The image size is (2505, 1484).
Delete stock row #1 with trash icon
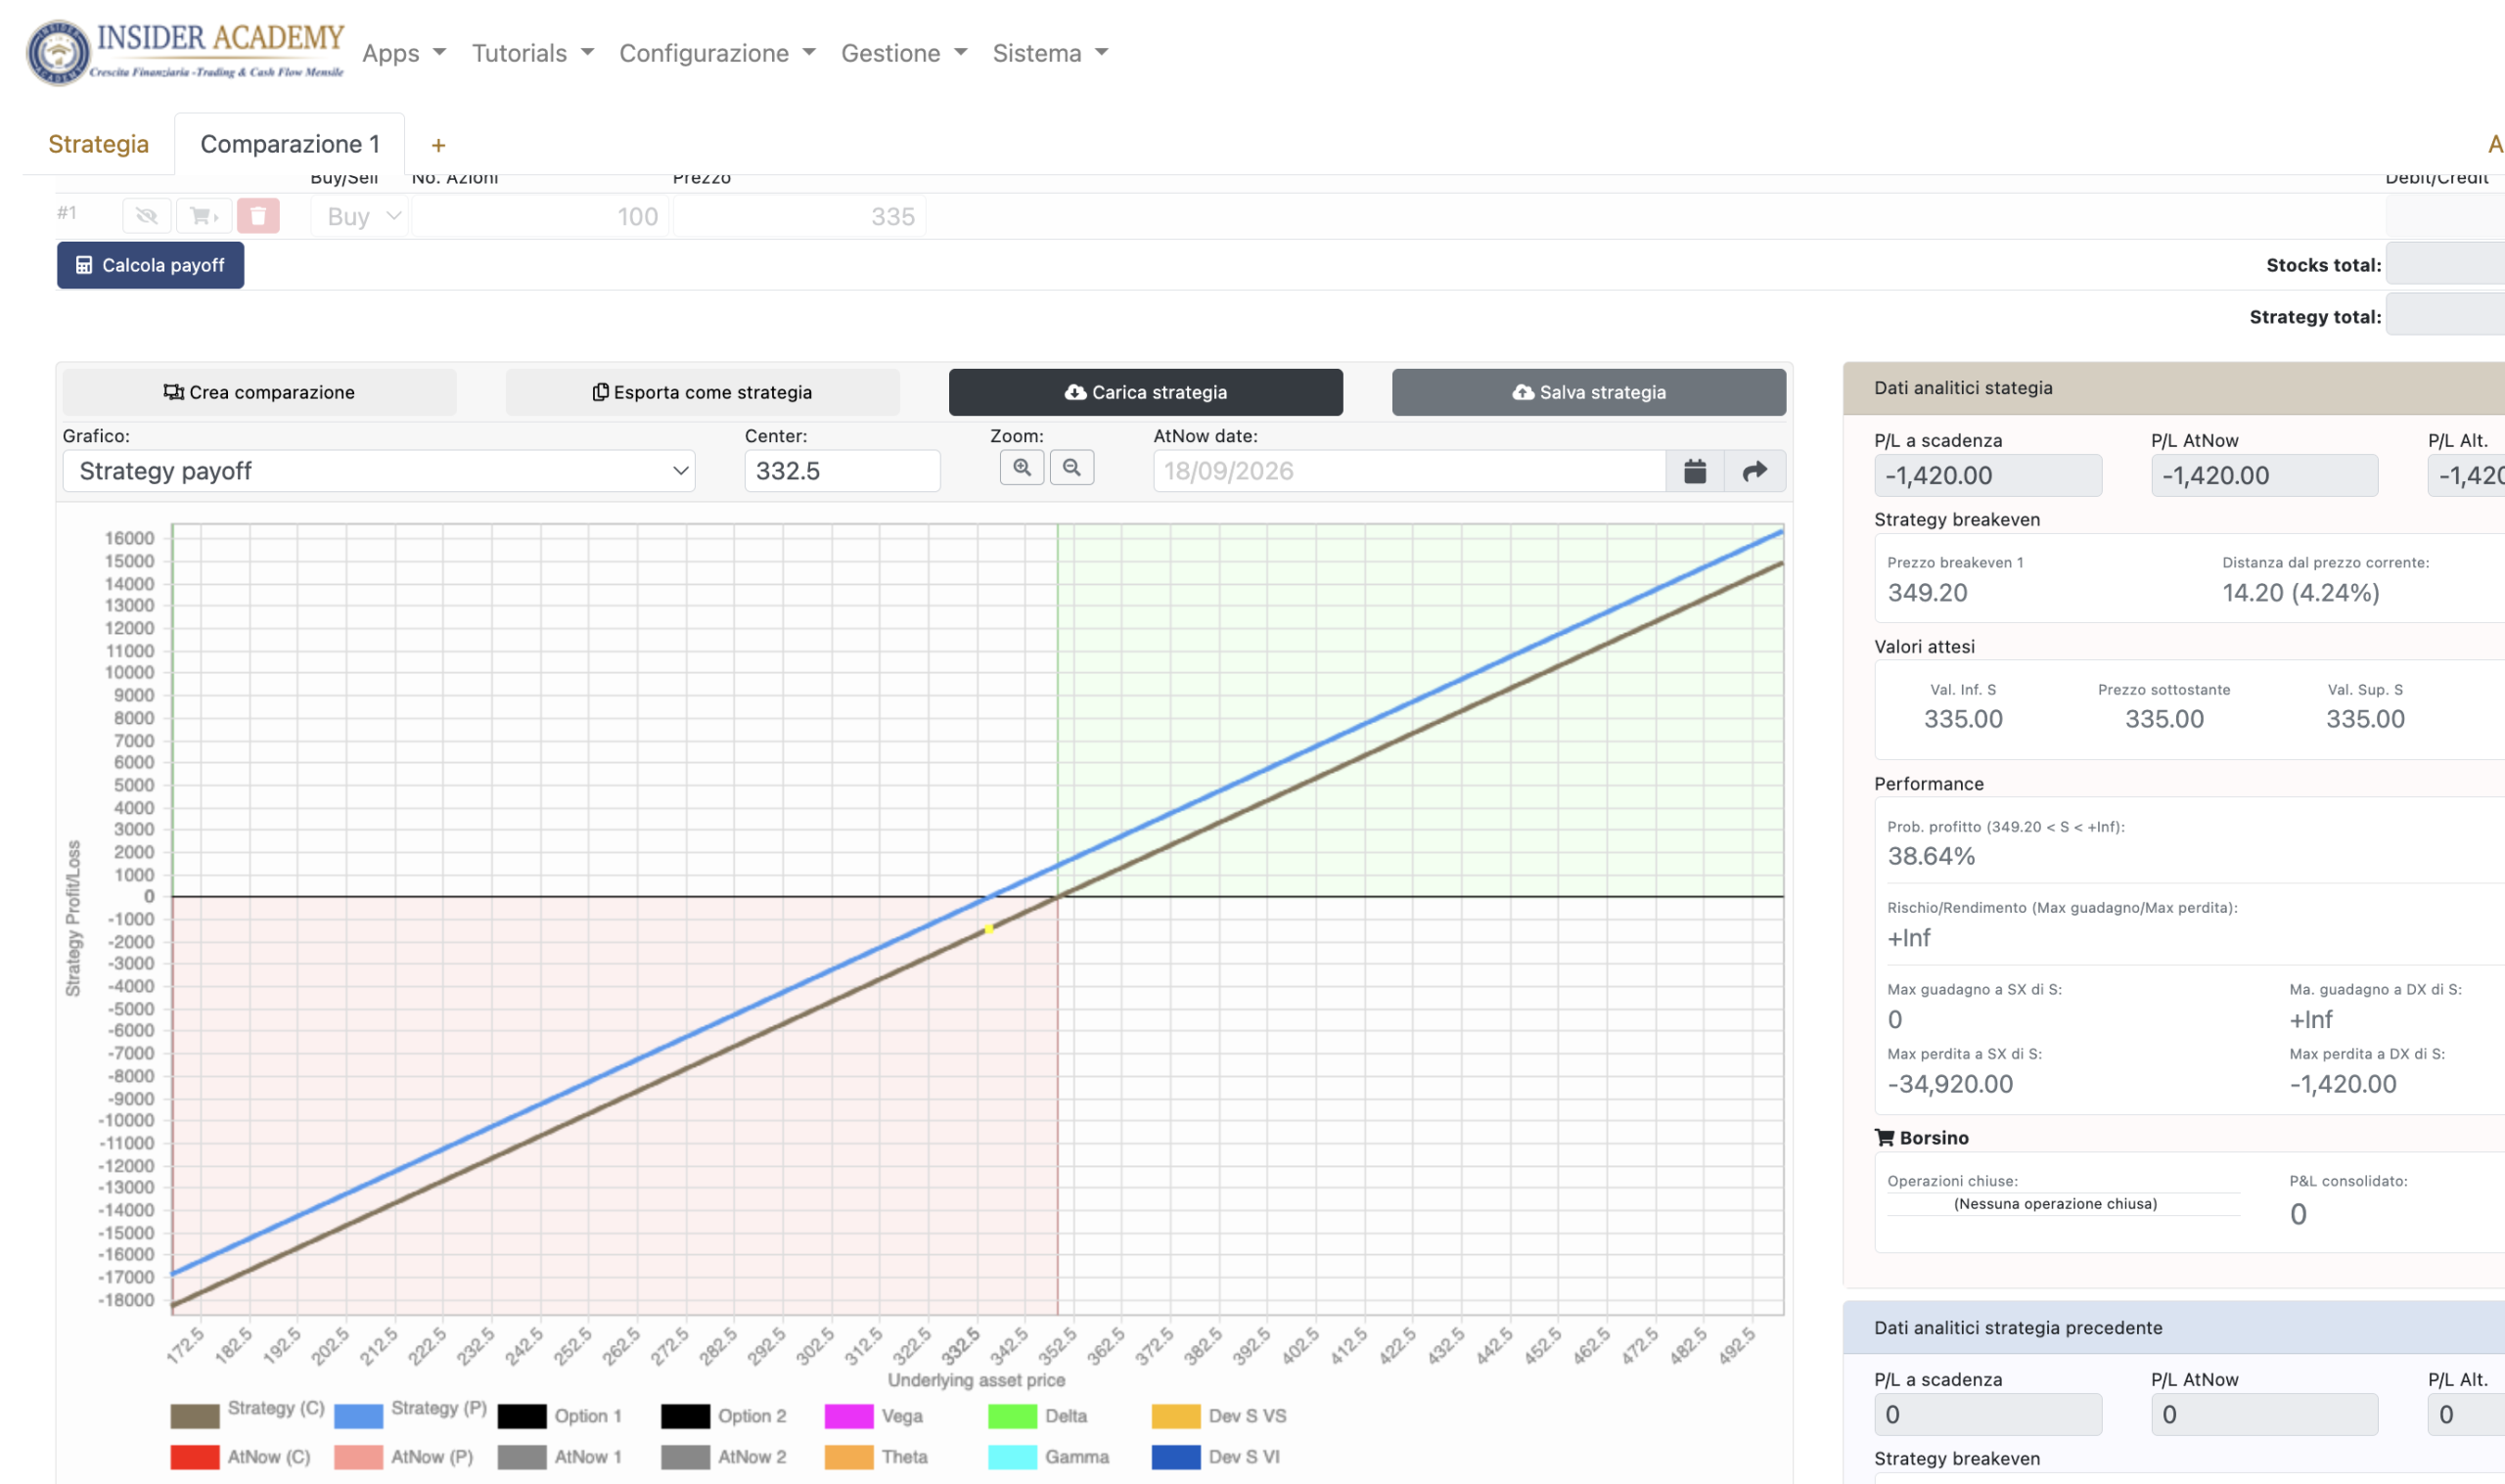[x=258, y=216]
